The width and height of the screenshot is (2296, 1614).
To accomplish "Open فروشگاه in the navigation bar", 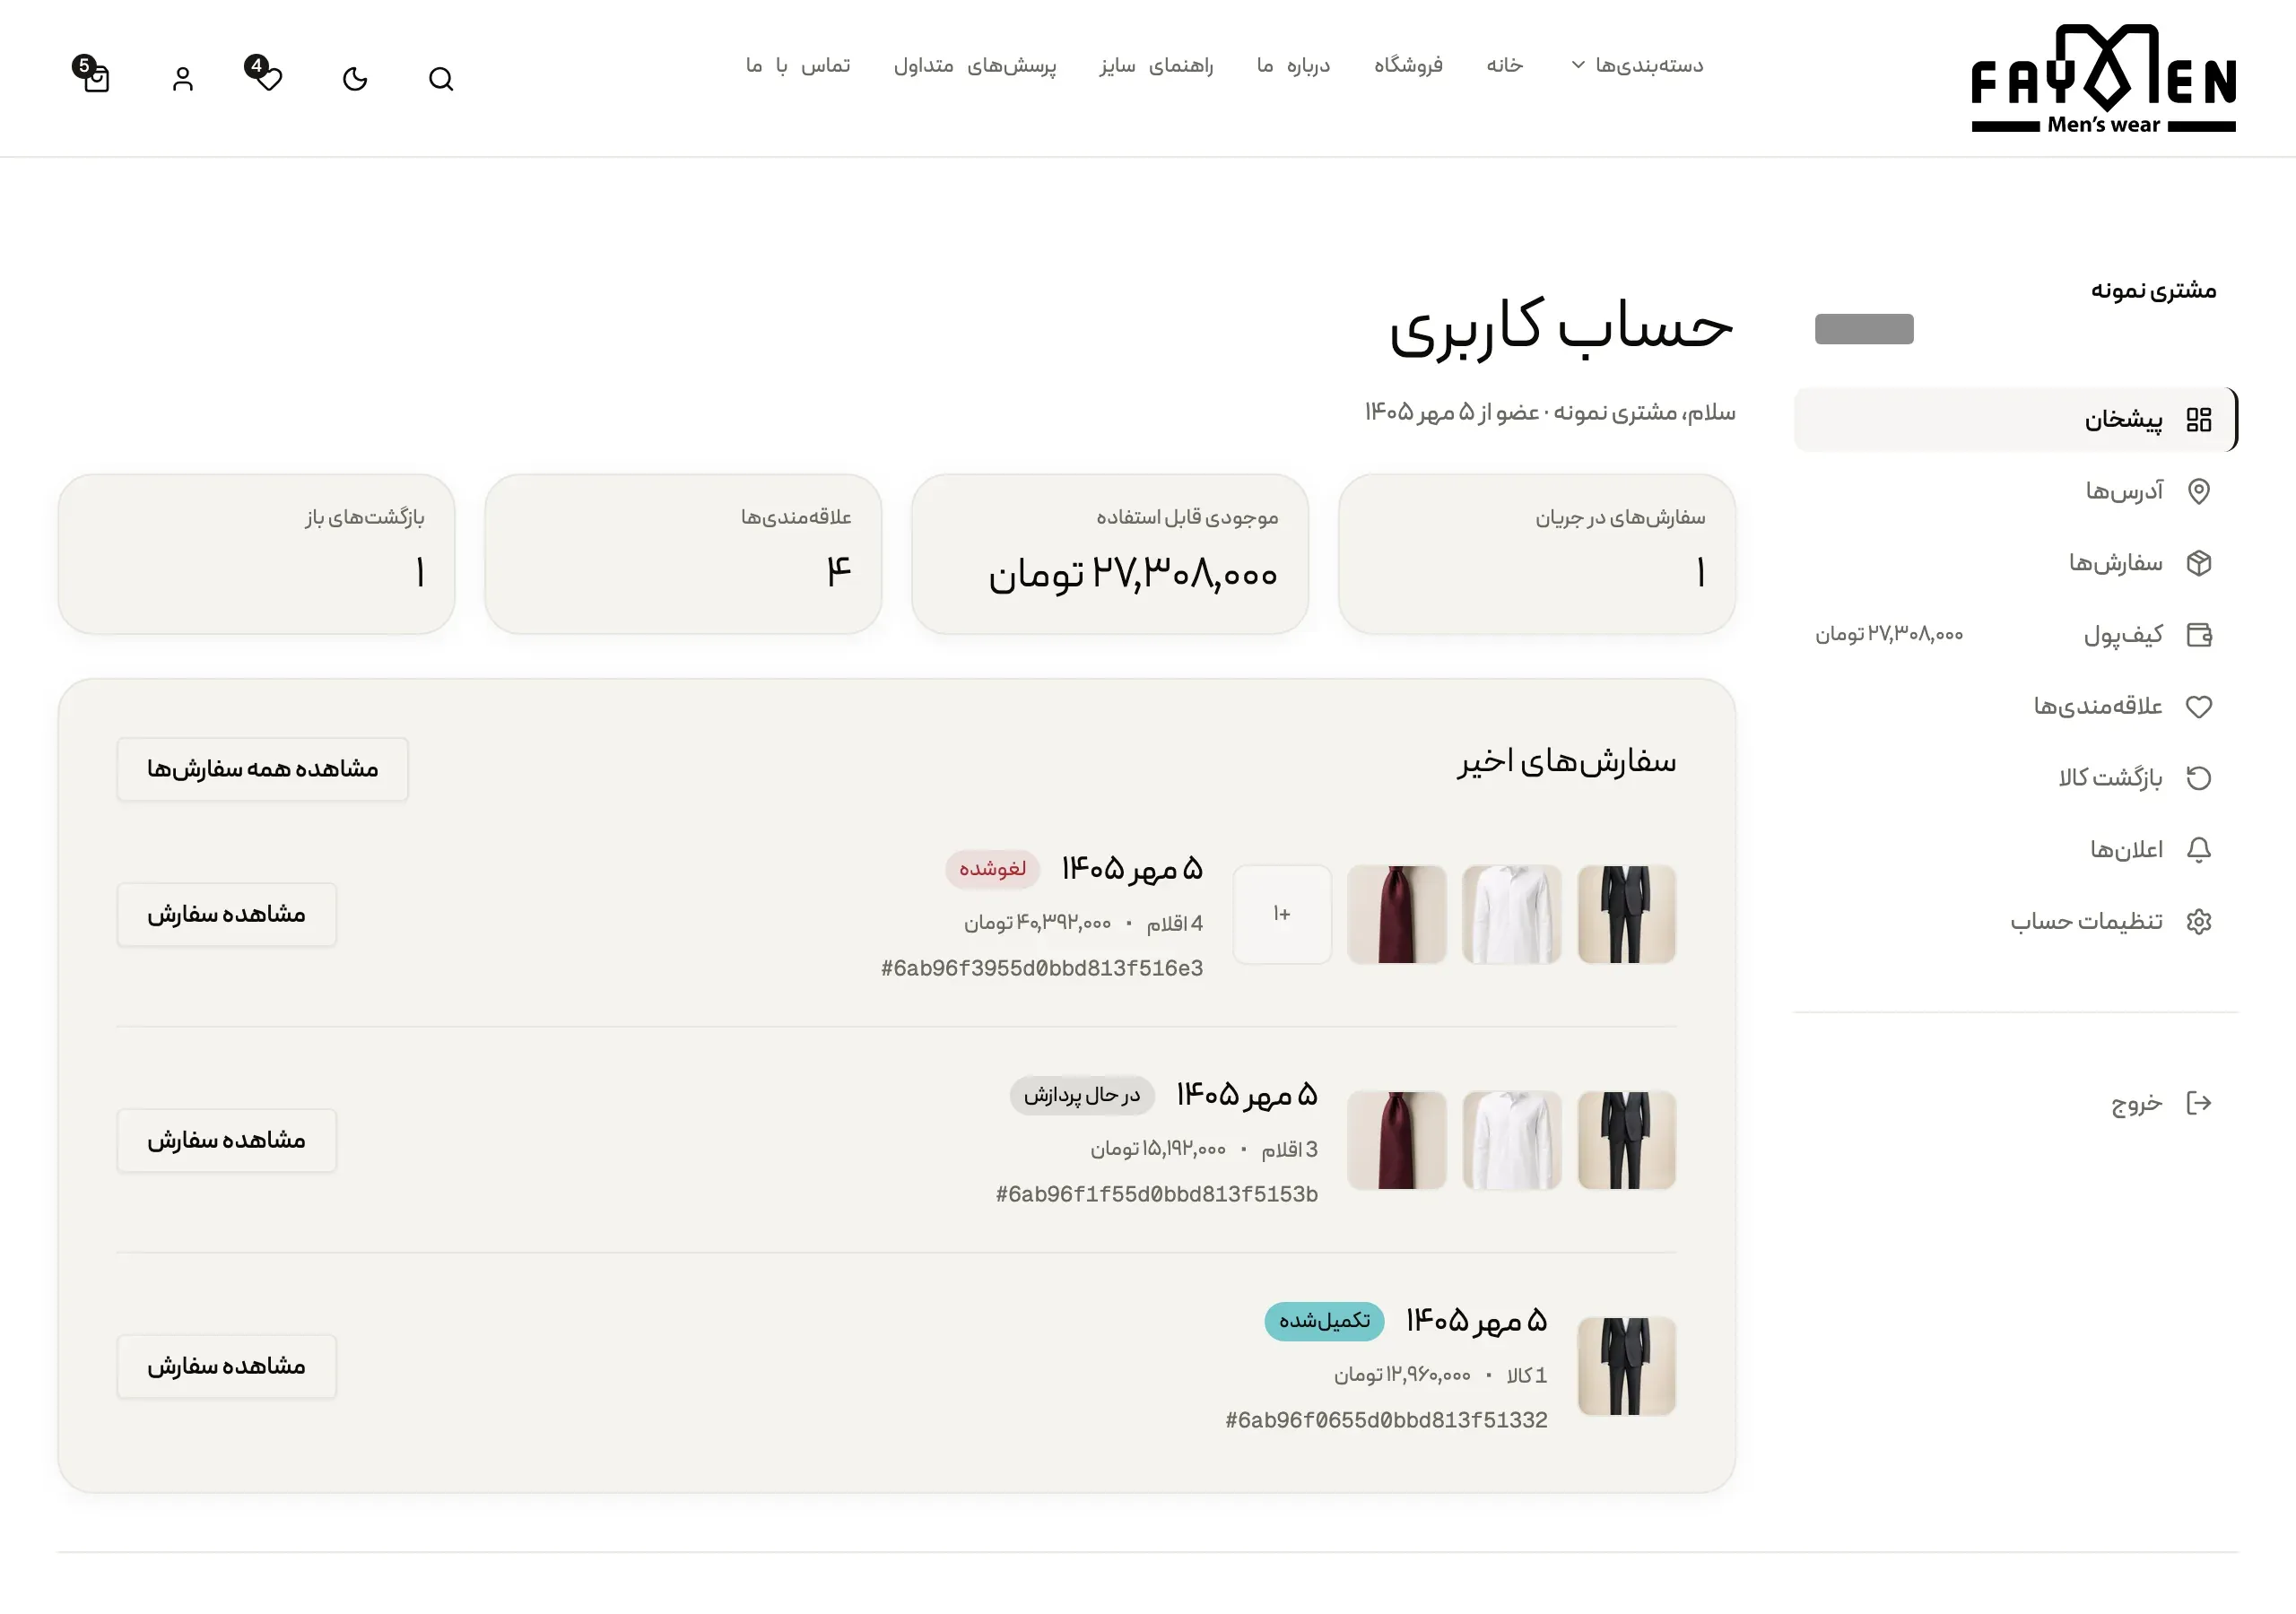I will 1408,65.
